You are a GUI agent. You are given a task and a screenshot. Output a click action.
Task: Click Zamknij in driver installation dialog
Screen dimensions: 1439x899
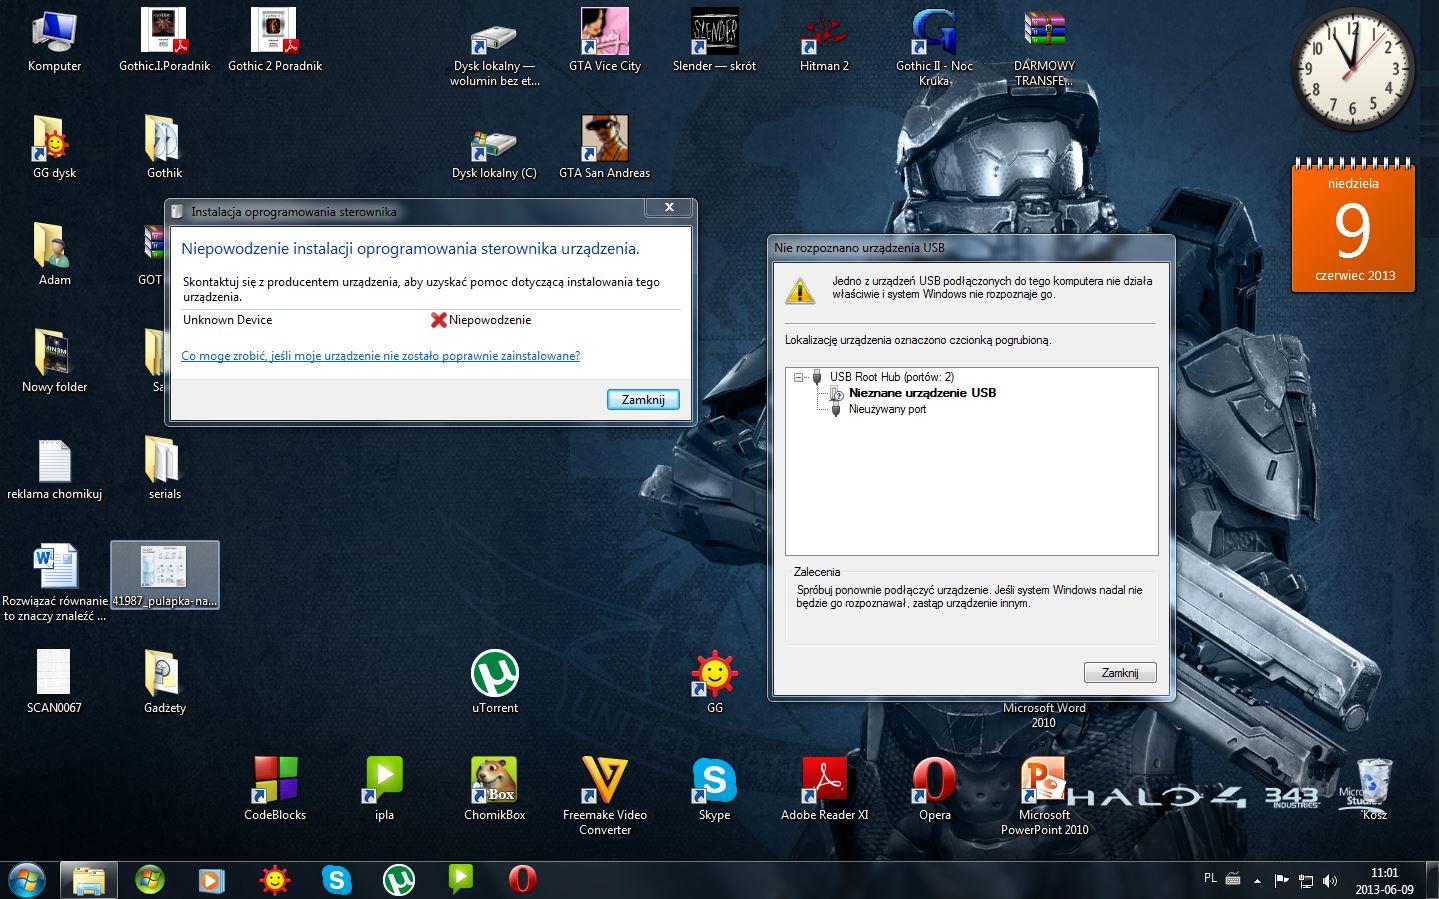click(x=643, y=399)
